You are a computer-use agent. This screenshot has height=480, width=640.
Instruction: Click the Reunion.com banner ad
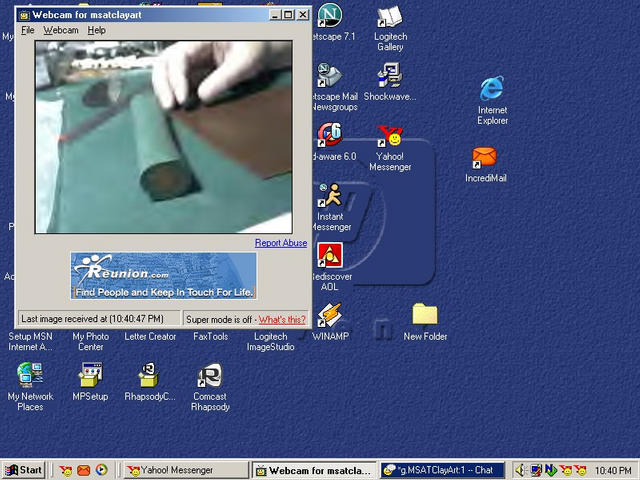pyautogui.click(x=163, y=276)
